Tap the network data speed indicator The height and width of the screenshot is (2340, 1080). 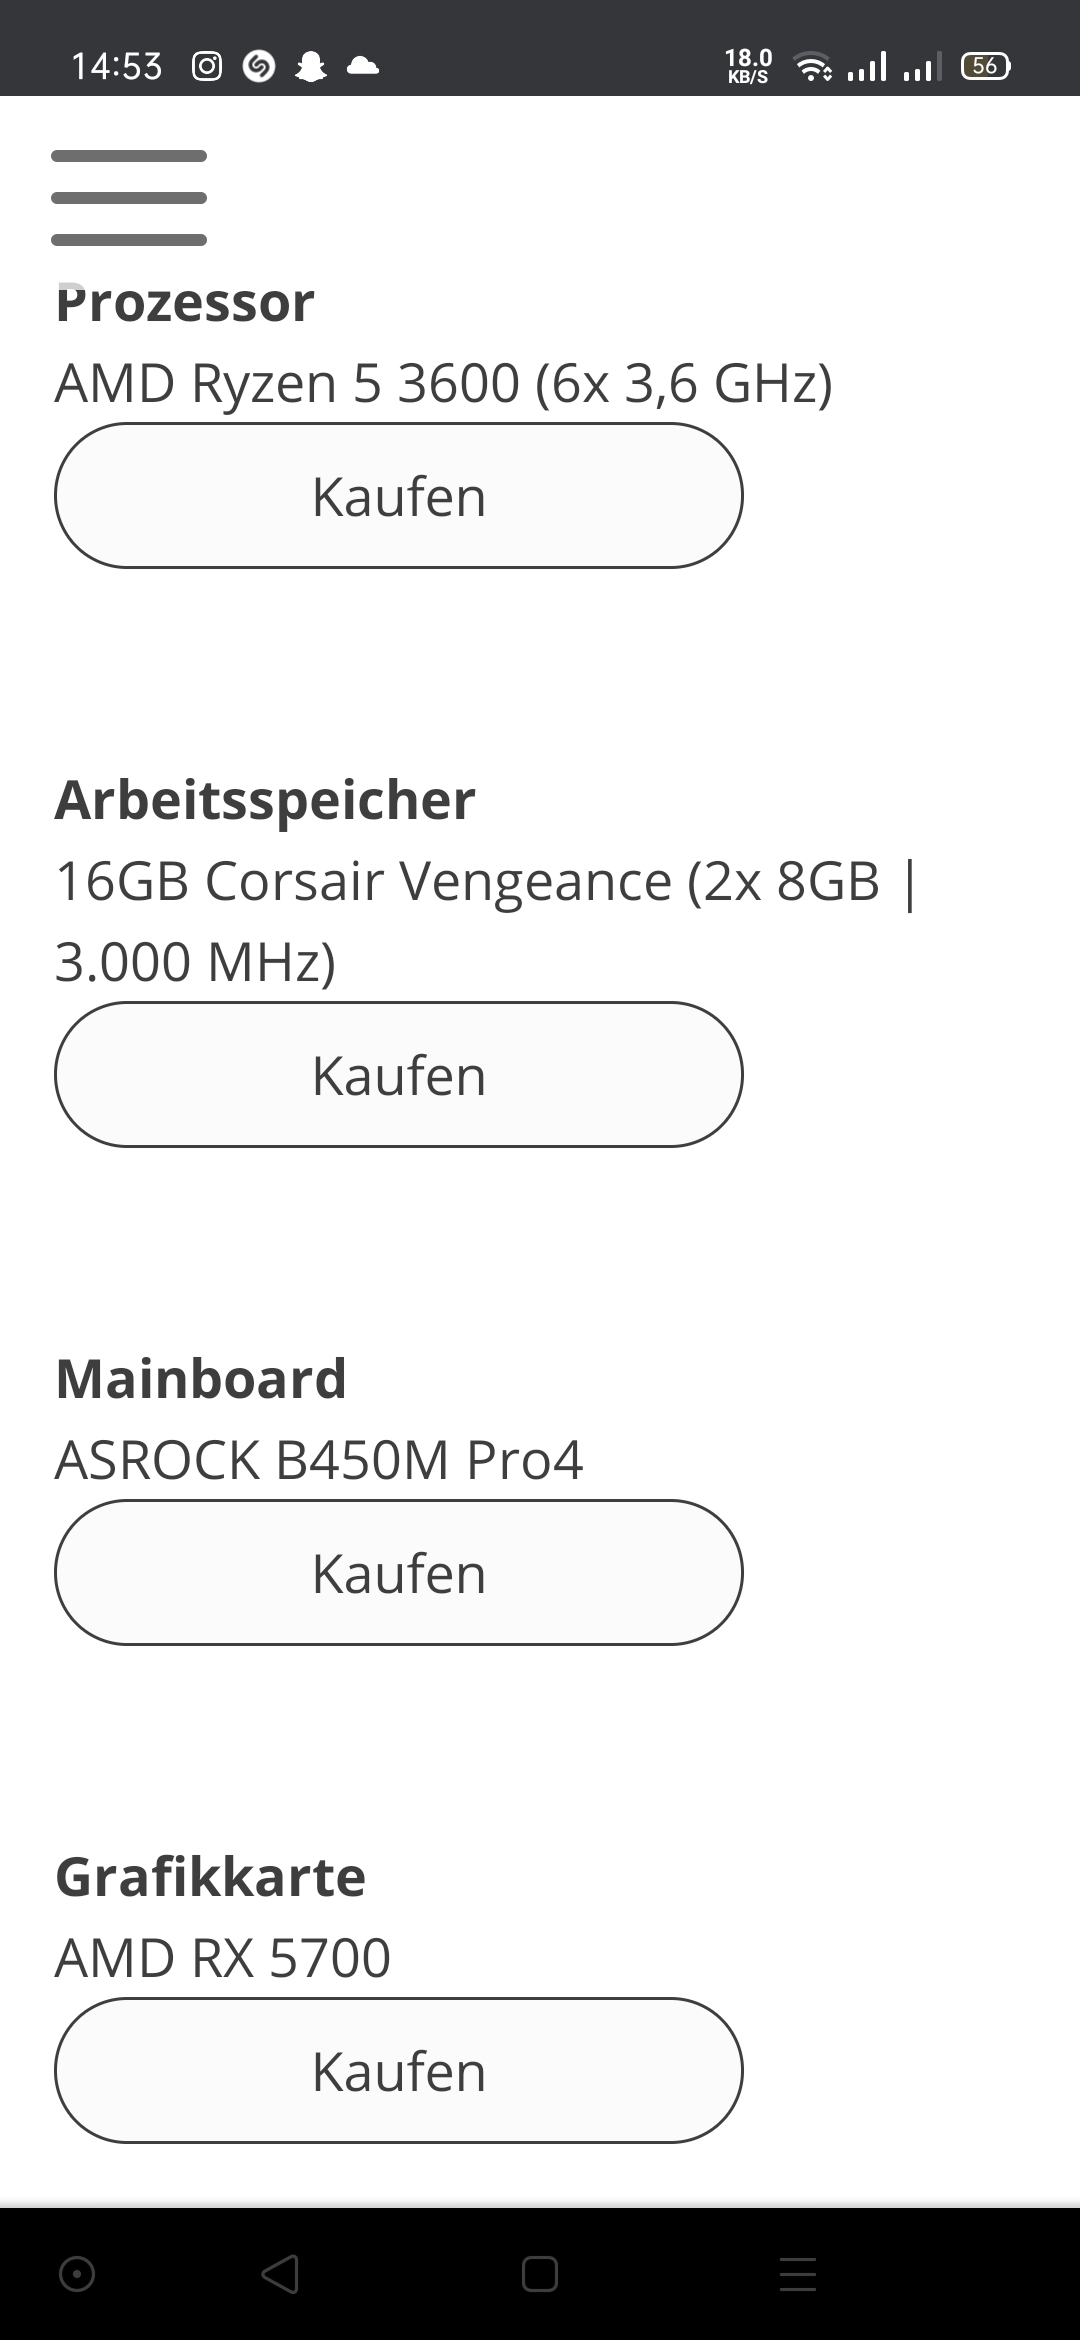[x=746, y=65]
